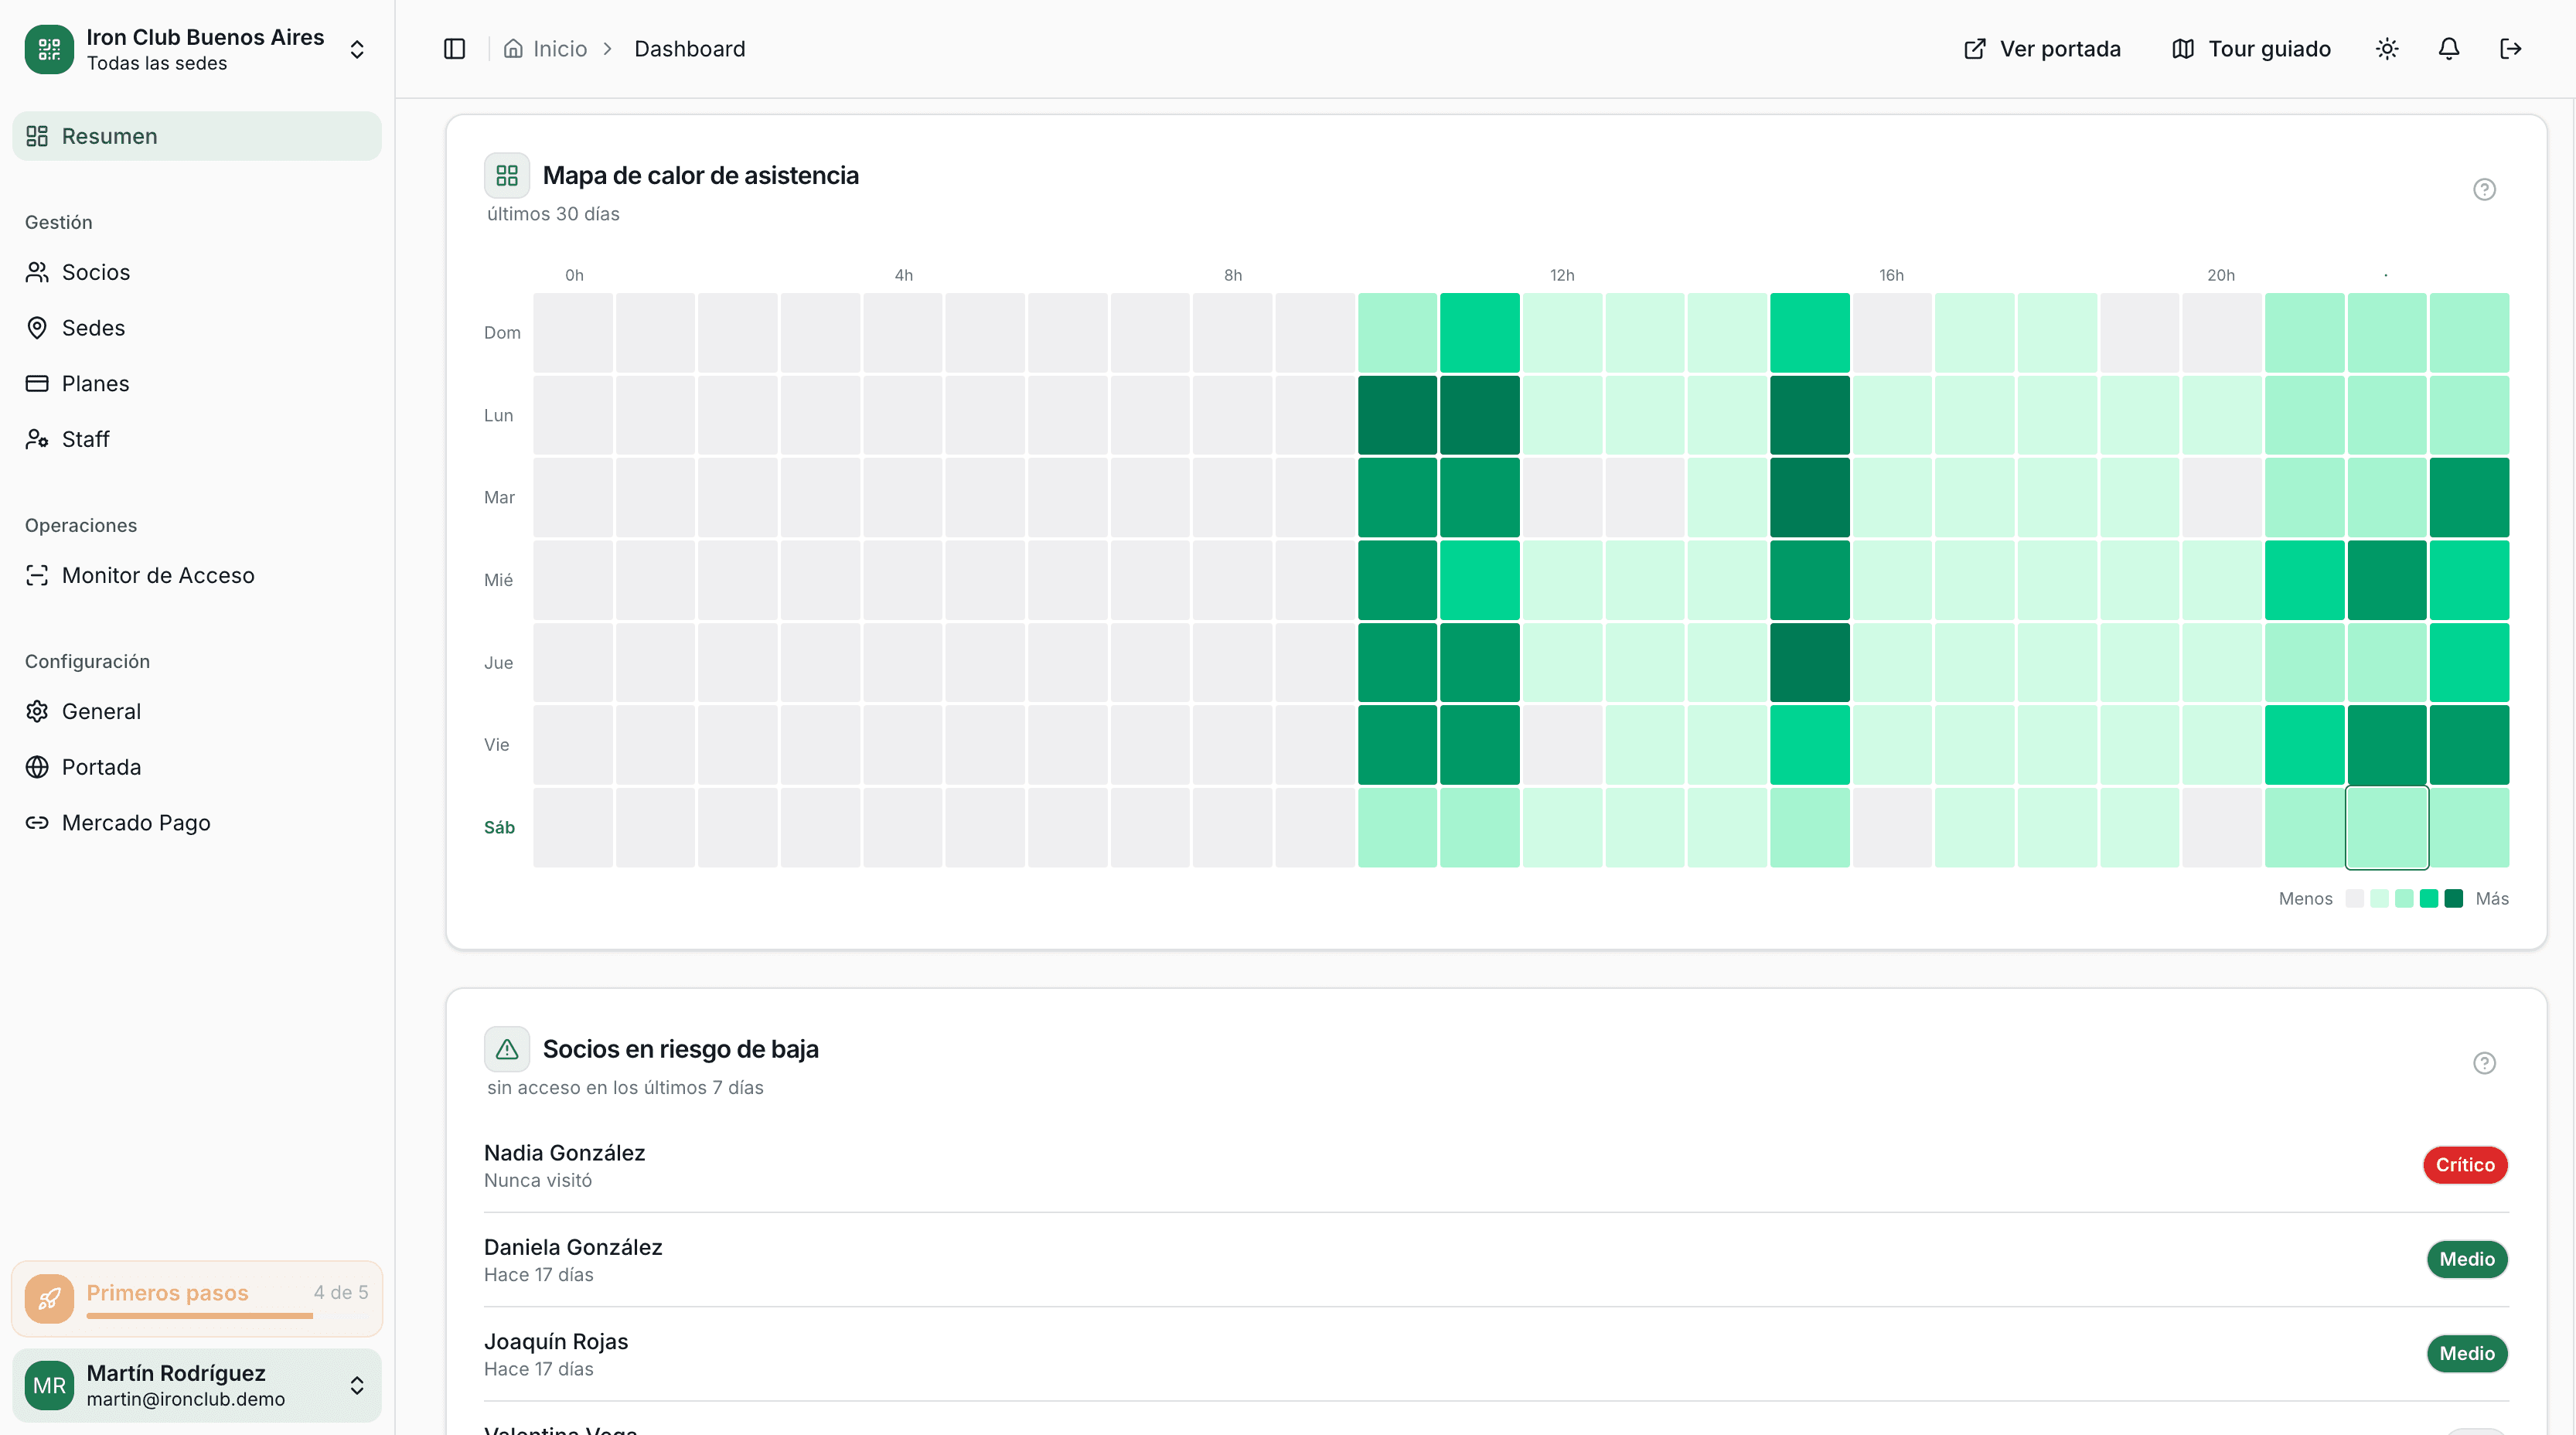Image resolution: width=2576 pixels, height=1435 pixels.
Task: Start the Tour guiado
Action: (2251, 49)
